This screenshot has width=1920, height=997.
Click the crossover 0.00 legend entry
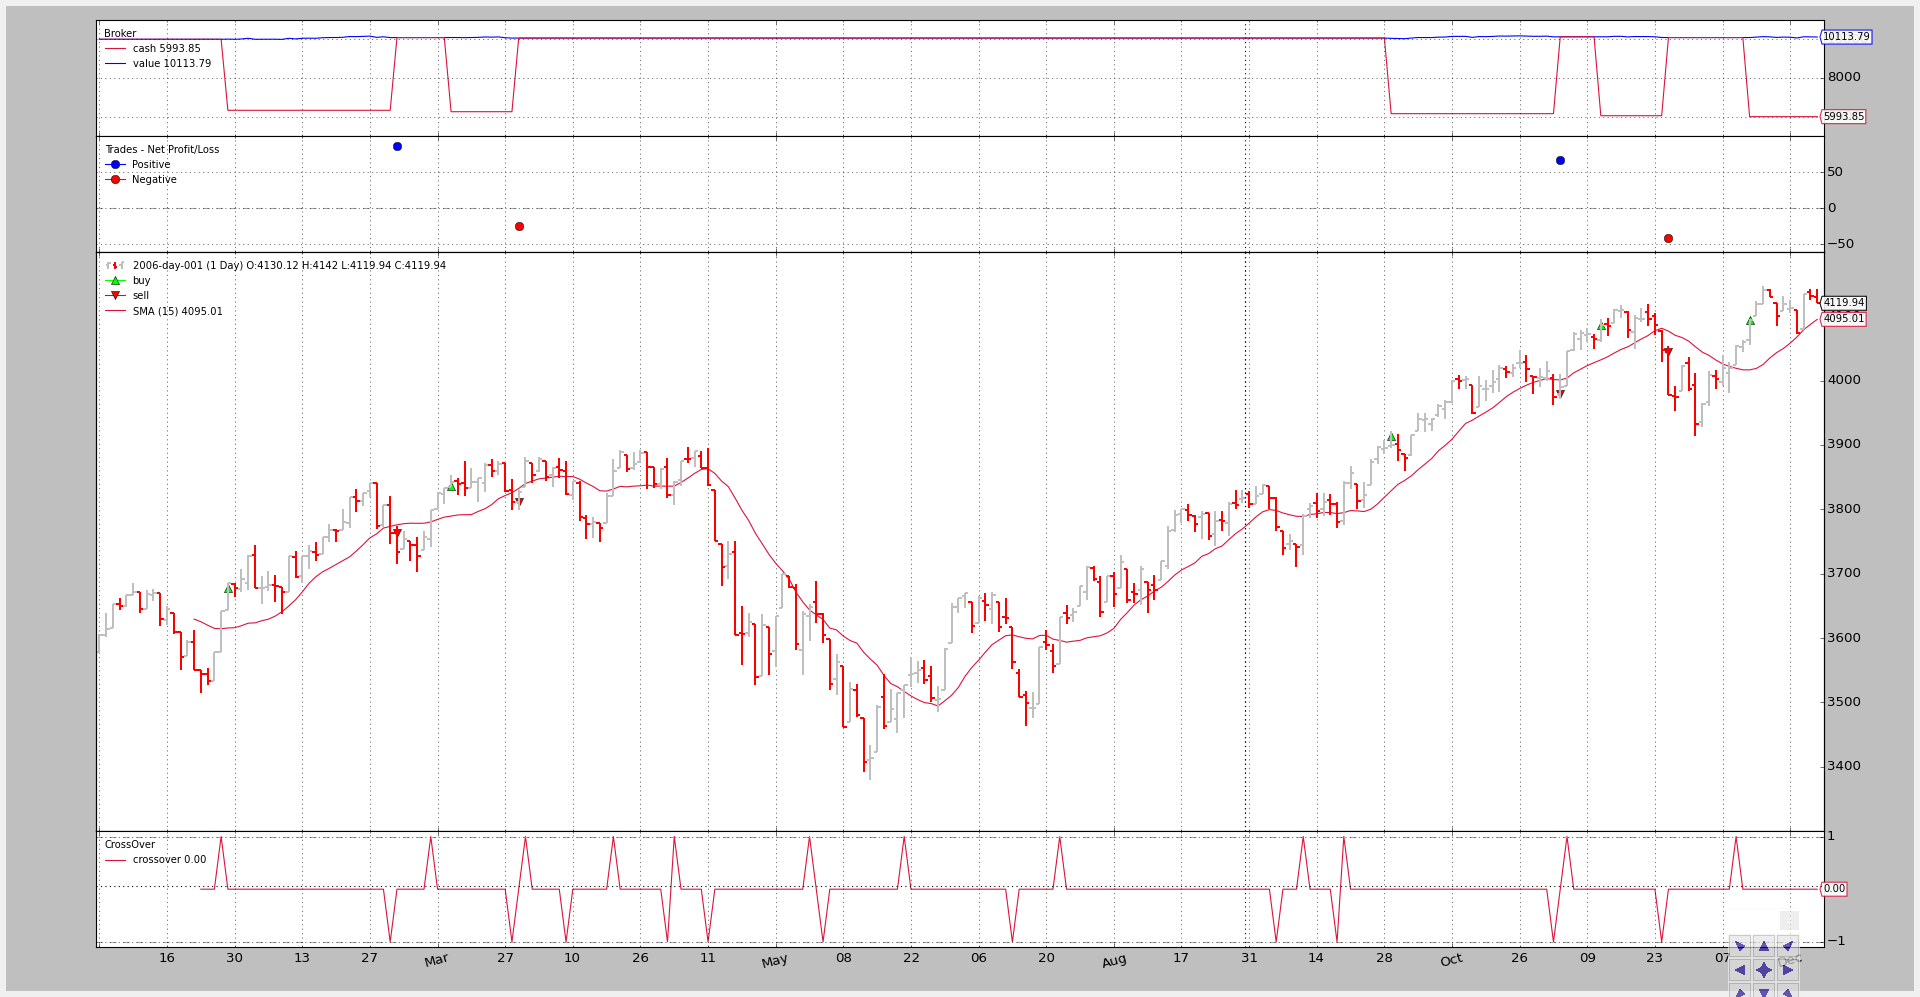pyautogui.click(x=169, y=860)
